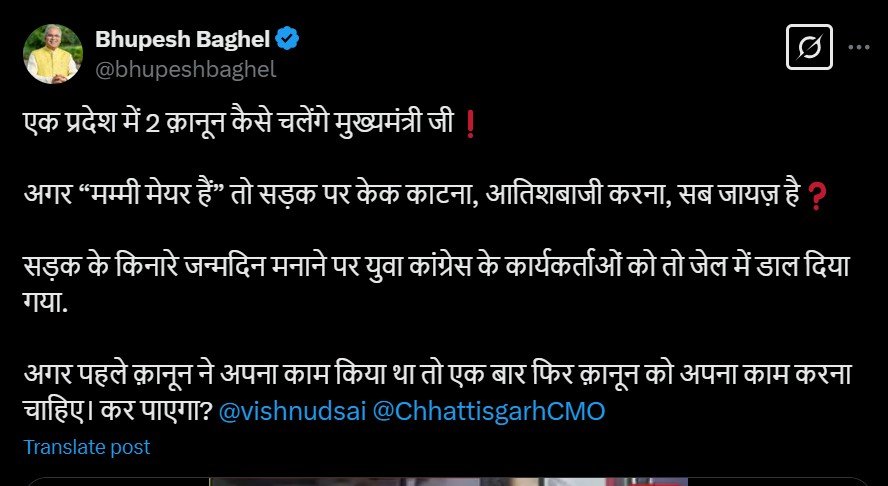Click the red exclamation mark emoji
Viewport: 888px width, 486px height.
tap(469, 125)
